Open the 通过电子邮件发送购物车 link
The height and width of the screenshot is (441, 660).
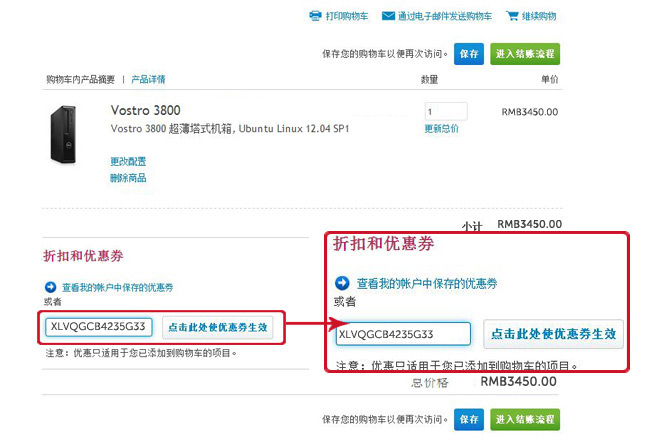pyautogui.click(x=445, y=16)
